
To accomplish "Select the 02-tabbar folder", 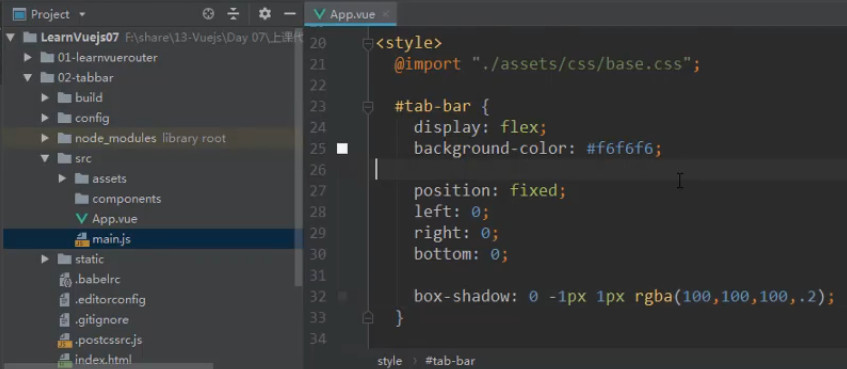I will point(85,78).
